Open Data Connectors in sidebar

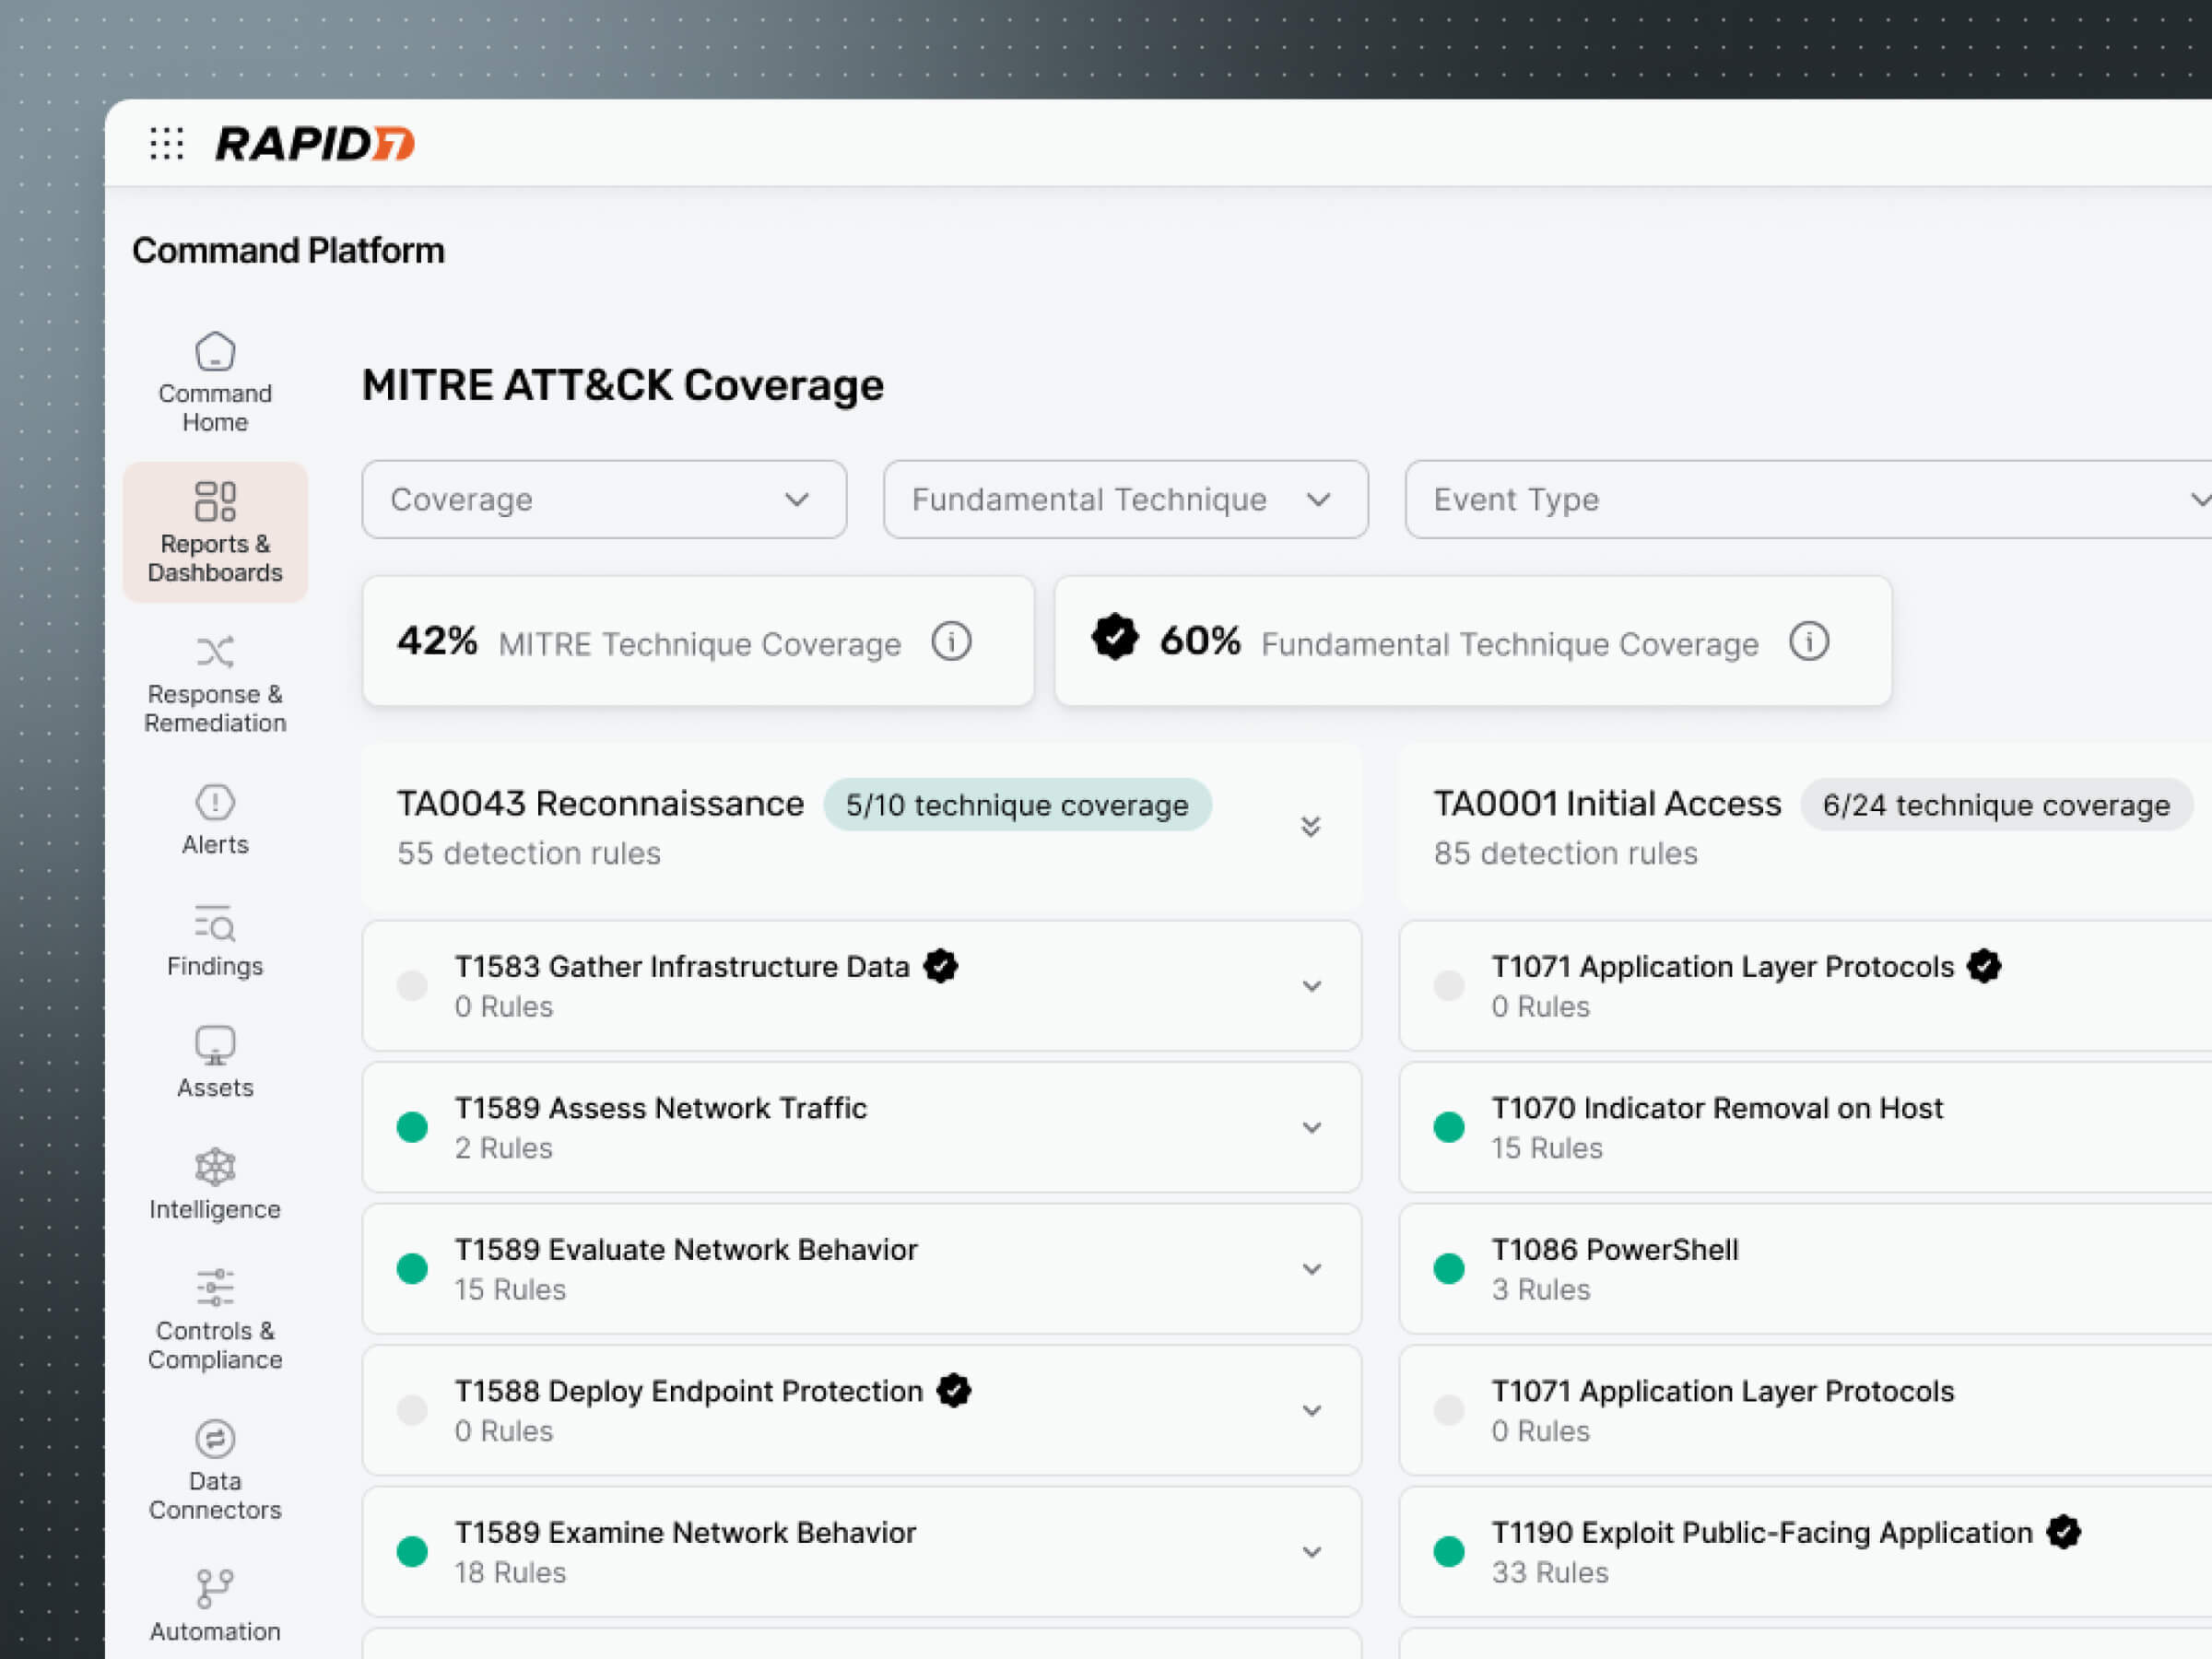coord(215,1470)
